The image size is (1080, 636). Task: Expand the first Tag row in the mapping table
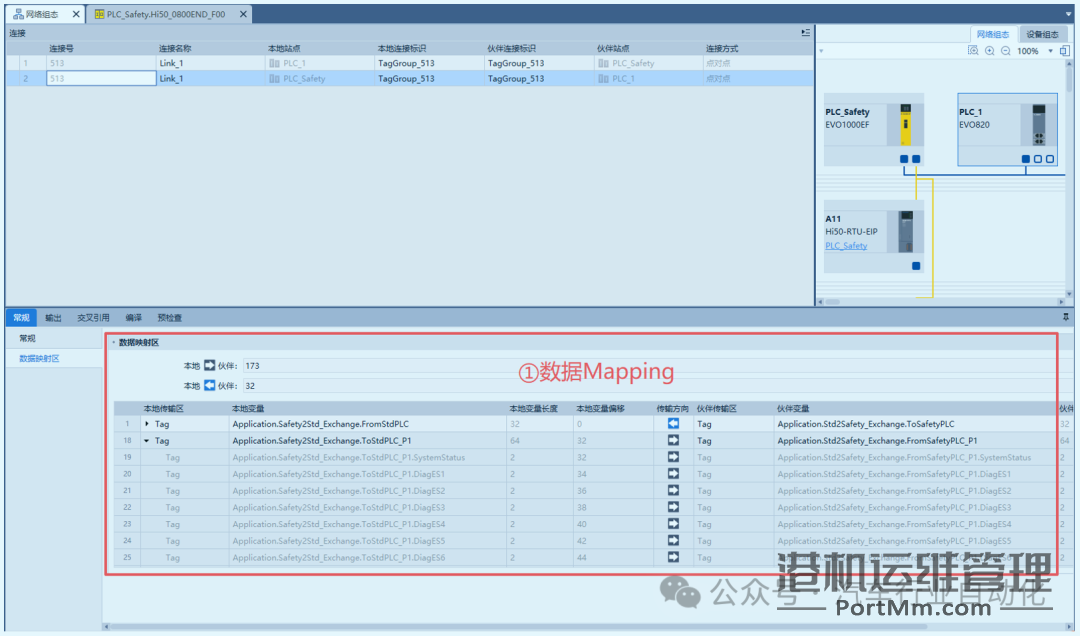coord(149,423)
